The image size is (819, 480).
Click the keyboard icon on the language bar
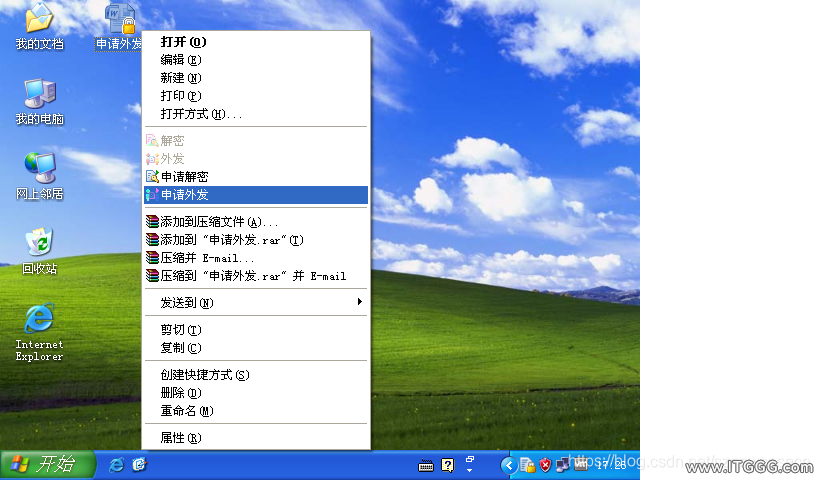tap(426, 465)
